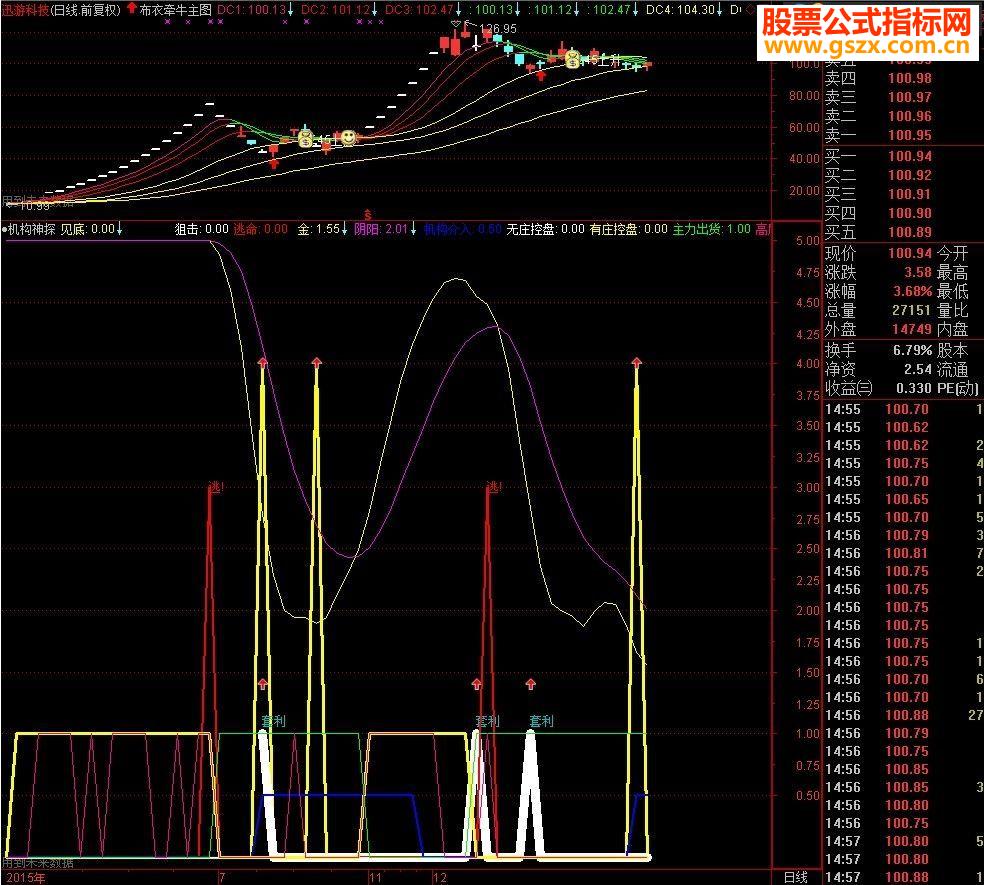
Task: Click the second 逃! sell signal label
Action: [x=495, y=487]
